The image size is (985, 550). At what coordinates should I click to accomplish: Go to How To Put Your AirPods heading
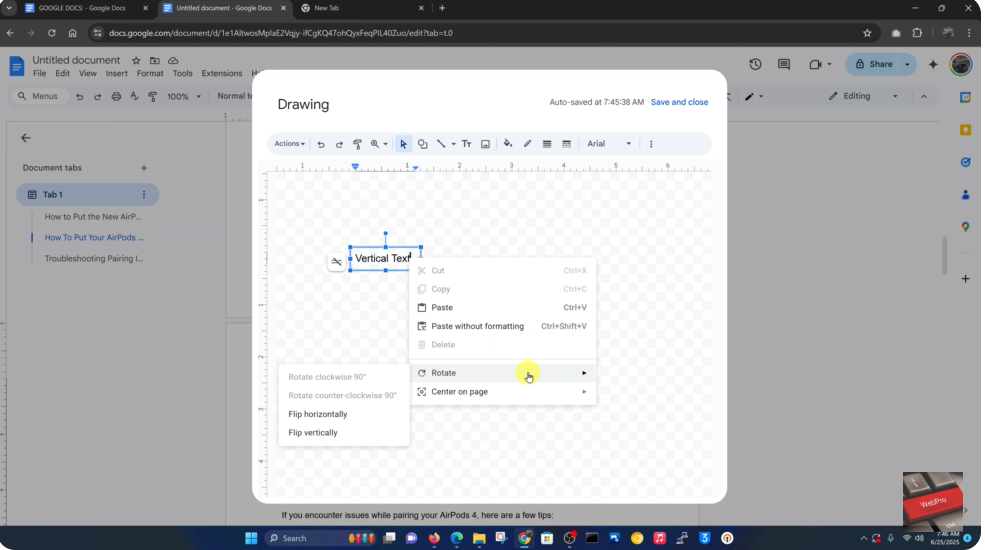pos(94,237)
